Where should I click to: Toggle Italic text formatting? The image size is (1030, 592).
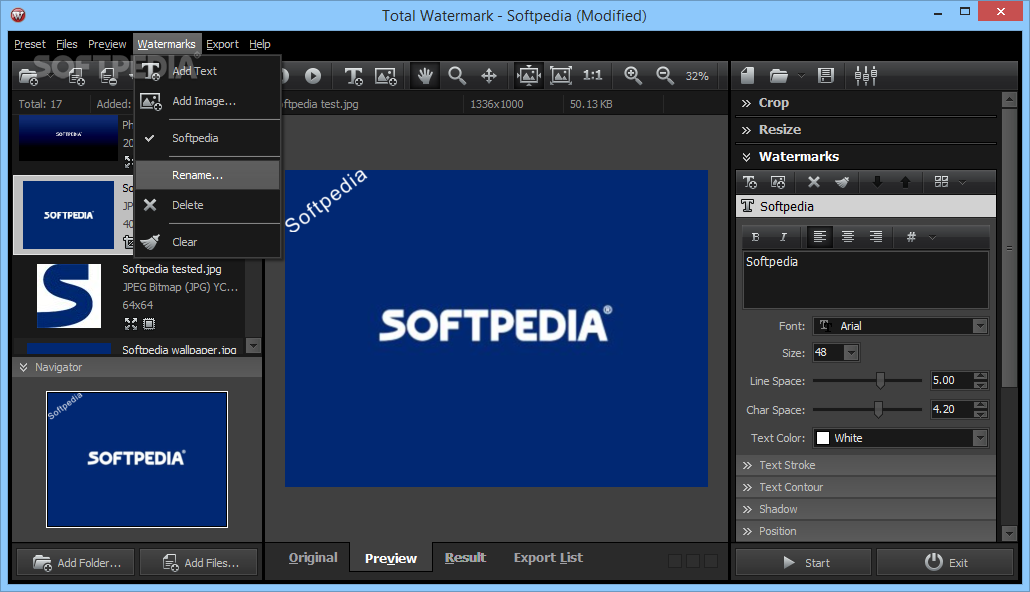(x=783, y=237)
